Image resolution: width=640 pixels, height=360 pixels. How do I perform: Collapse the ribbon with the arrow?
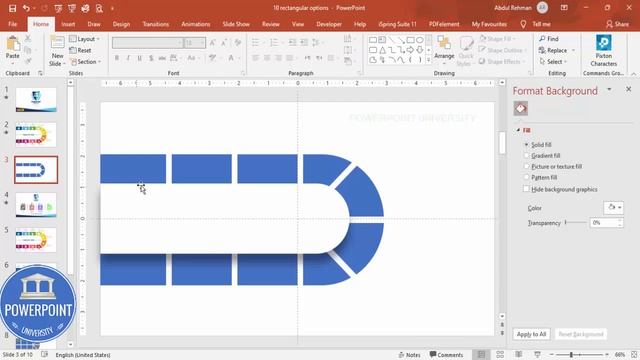pos(634,74)
